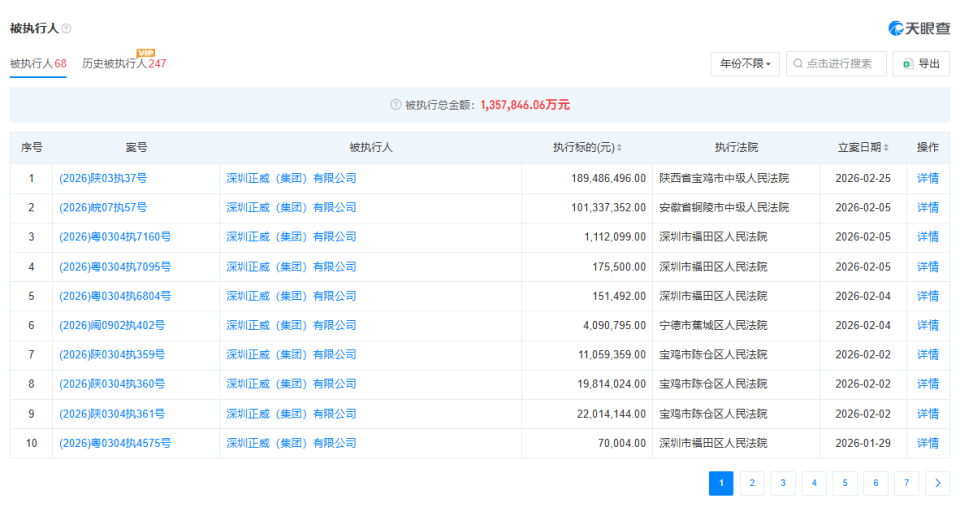This screenshot has width=960, height=516.
Task: Click court 宁德市蕉城区人民法院
Action: tap(713, 326)
